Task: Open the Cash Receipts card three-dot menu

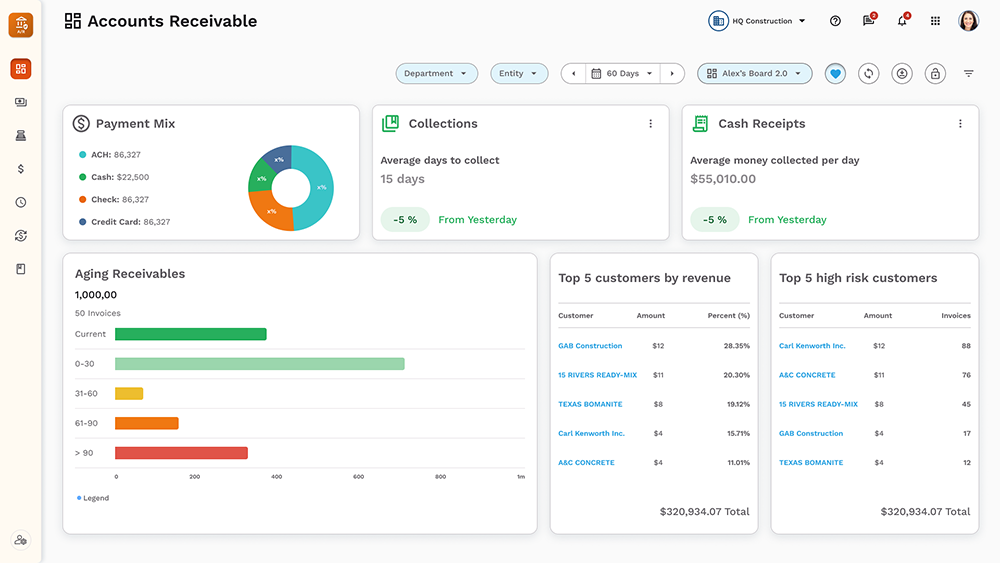Action: (x=960, y=124)
